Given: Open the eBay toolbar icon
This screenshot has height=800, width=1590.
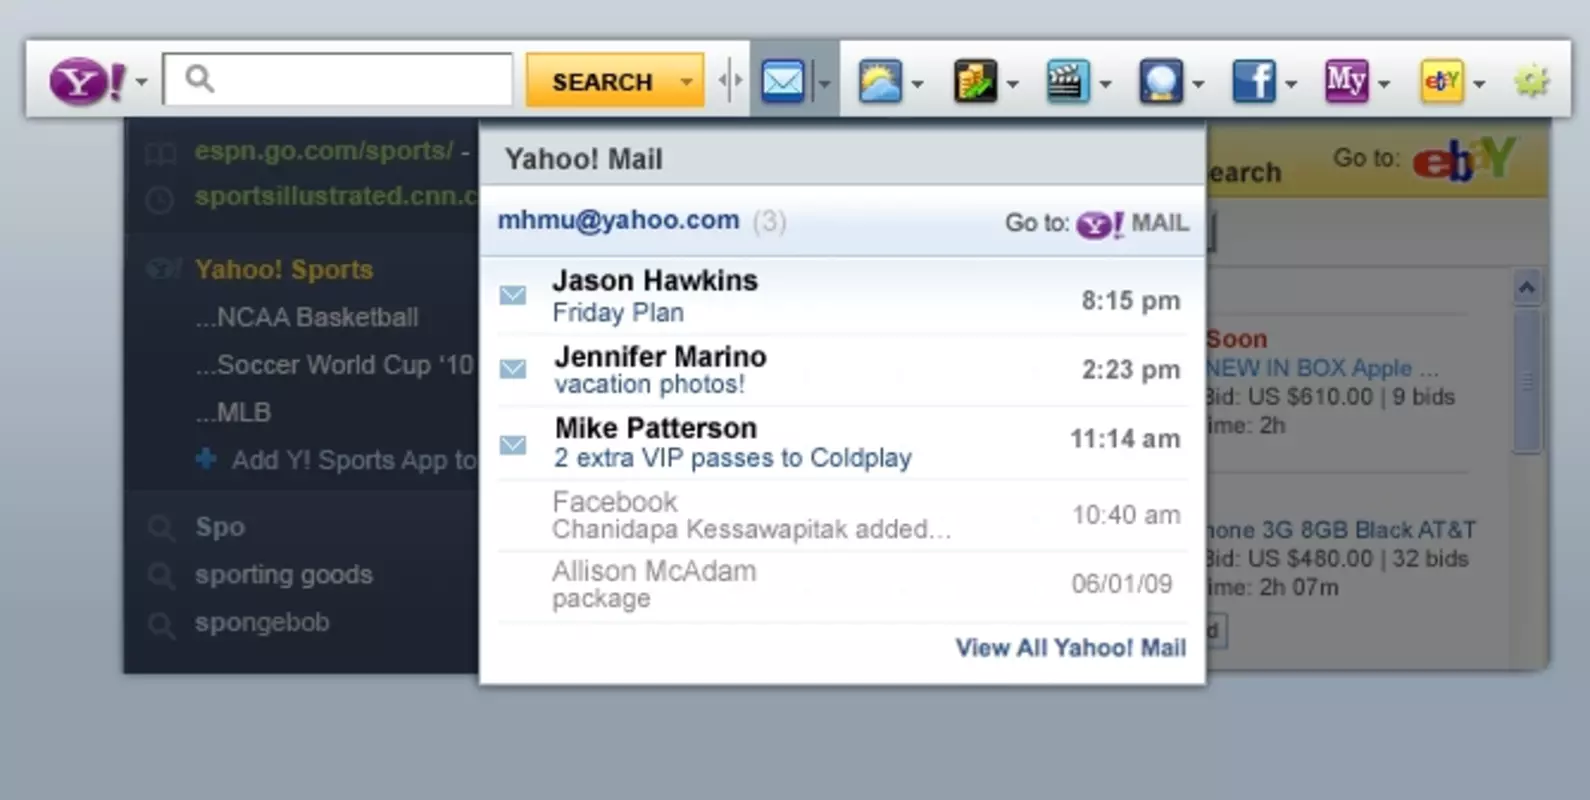Looking at the screenshot, I should coord(1441,81).
